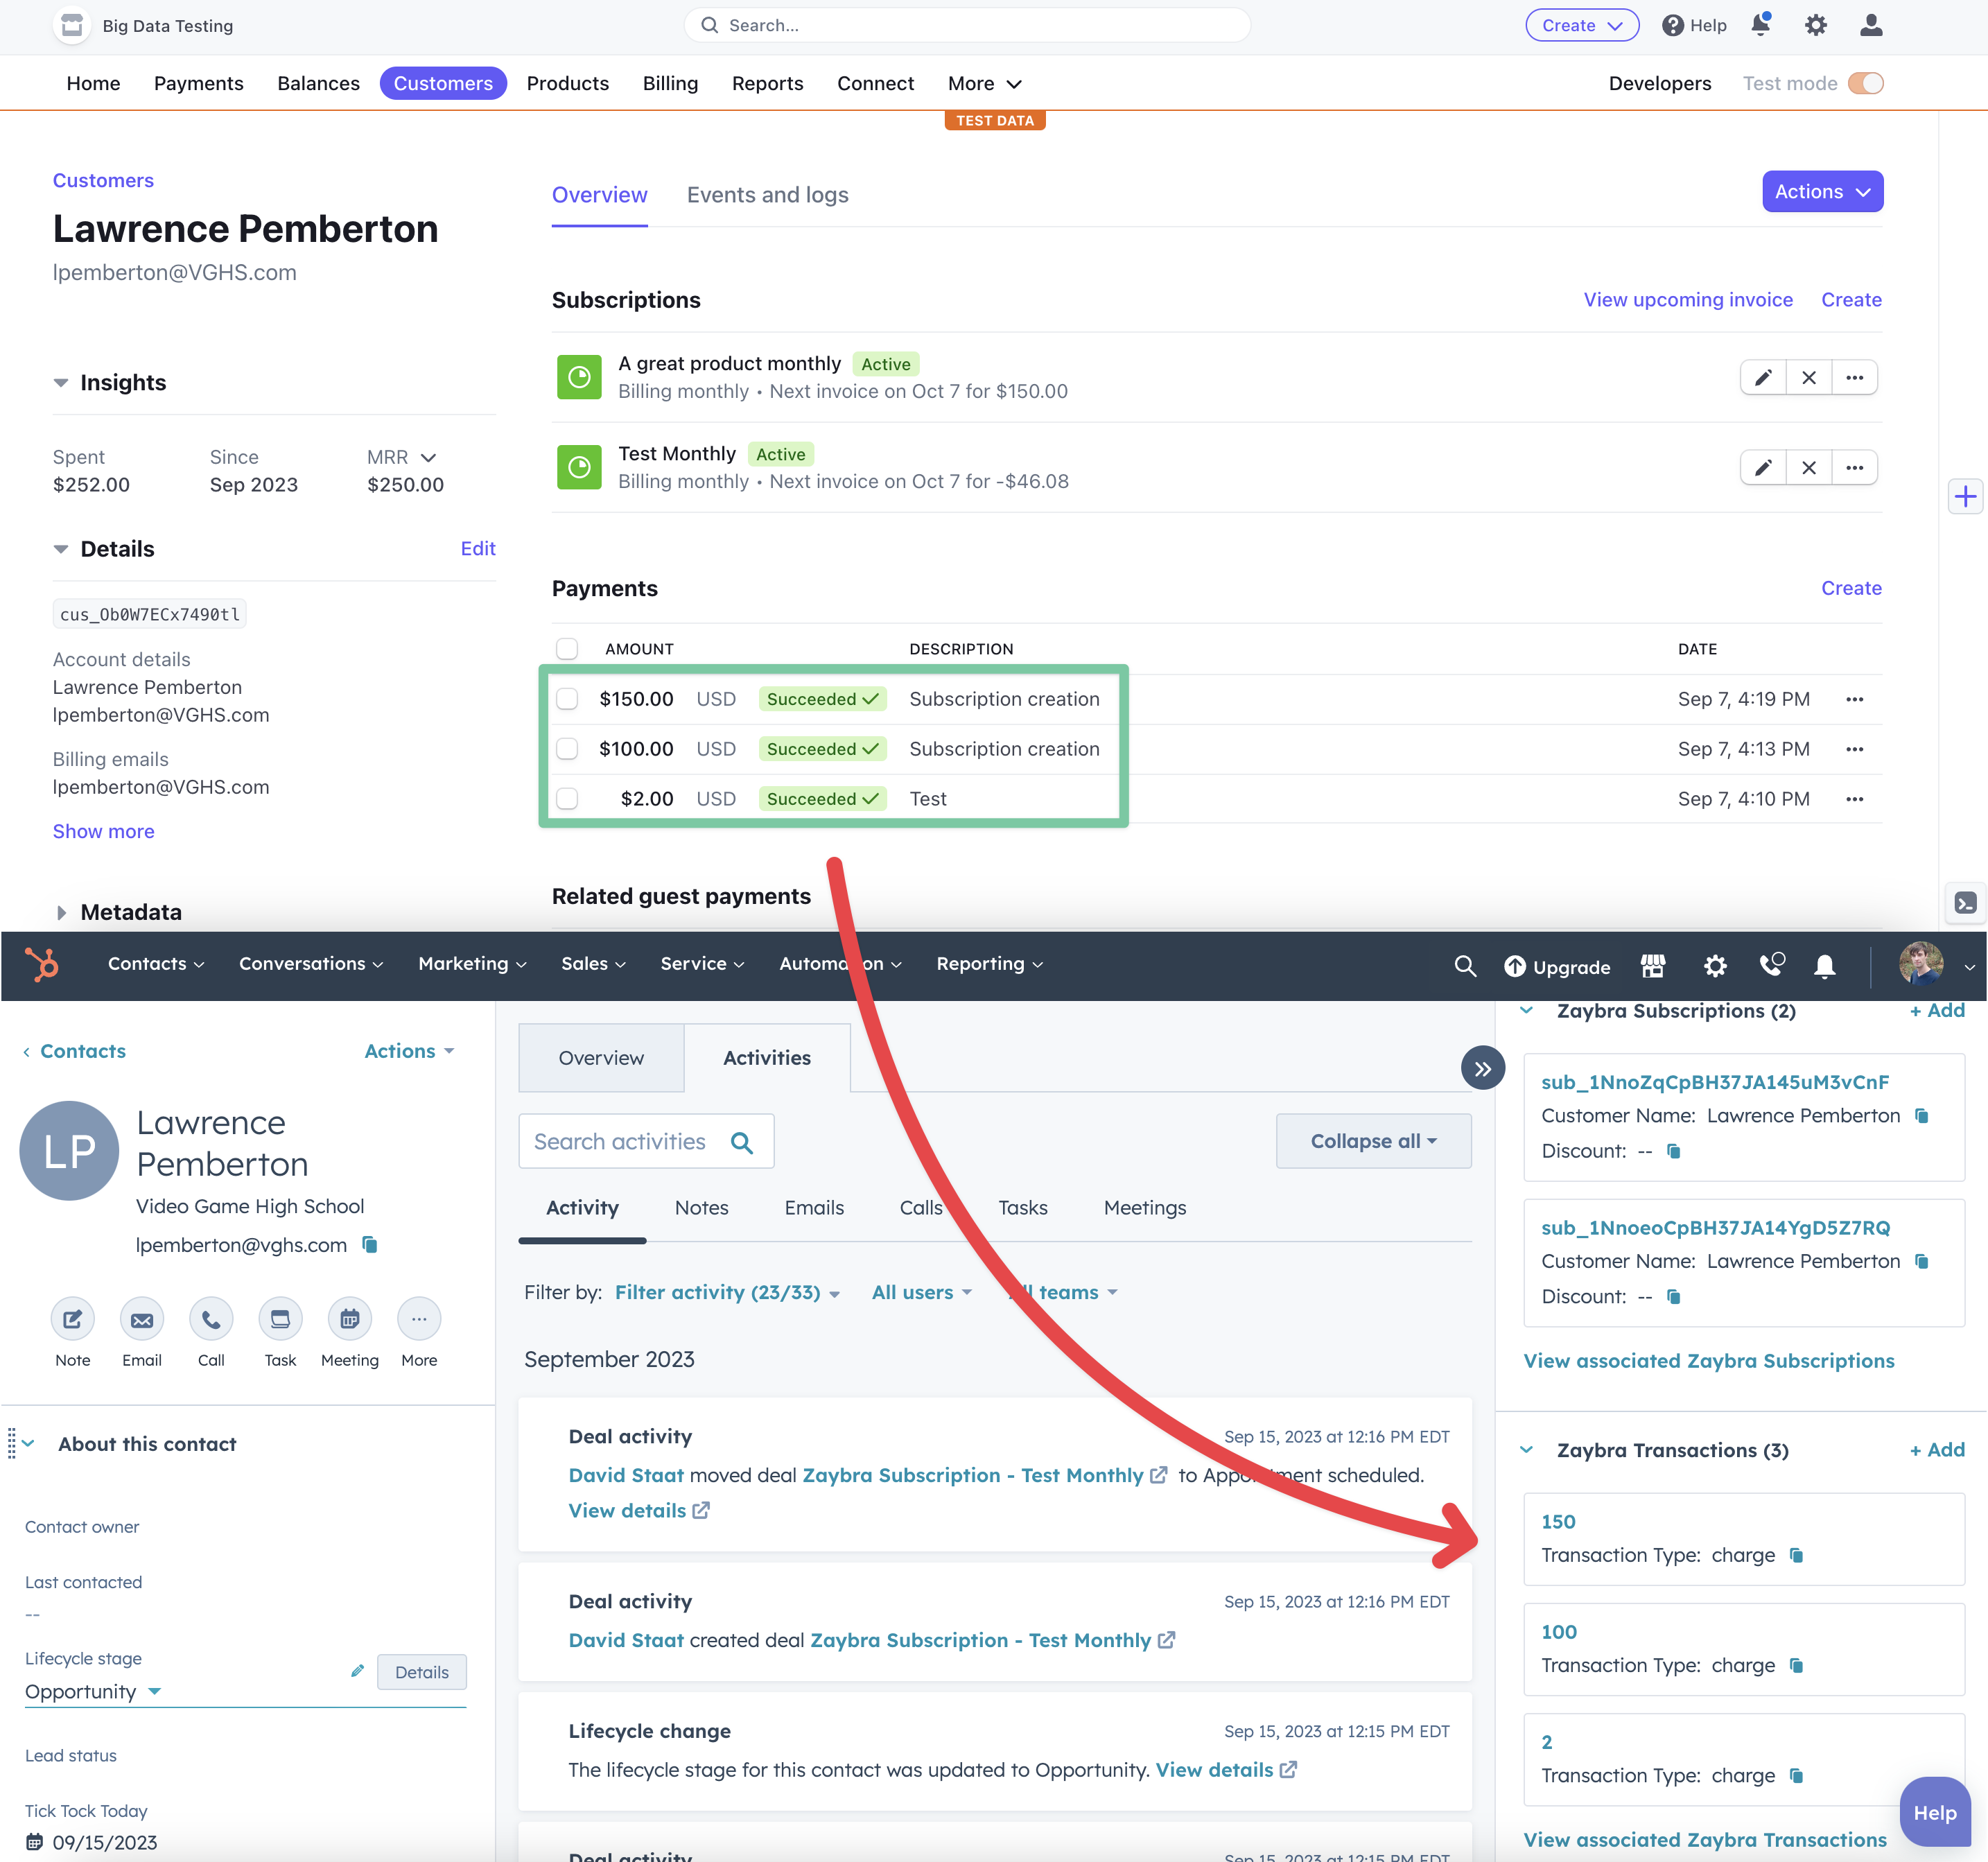Collapse the right sidebar double-arrow button
This screenshot has height=1862, width=1988.
pyautogui.click(x=1483, y=1069)
